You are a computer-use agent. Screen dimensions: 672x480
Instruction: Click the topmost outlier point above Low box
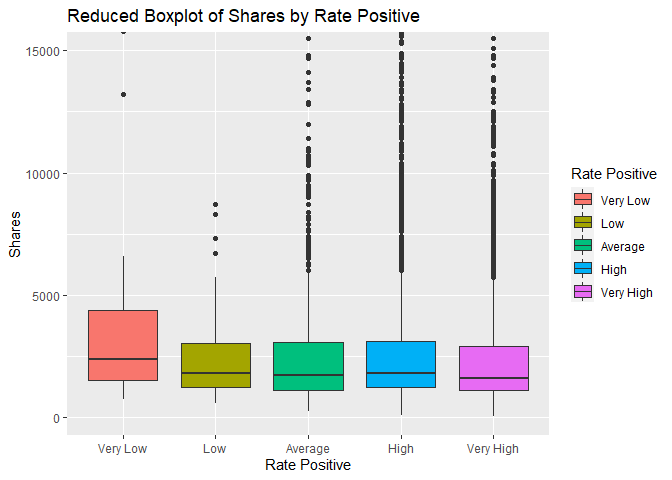215,204
